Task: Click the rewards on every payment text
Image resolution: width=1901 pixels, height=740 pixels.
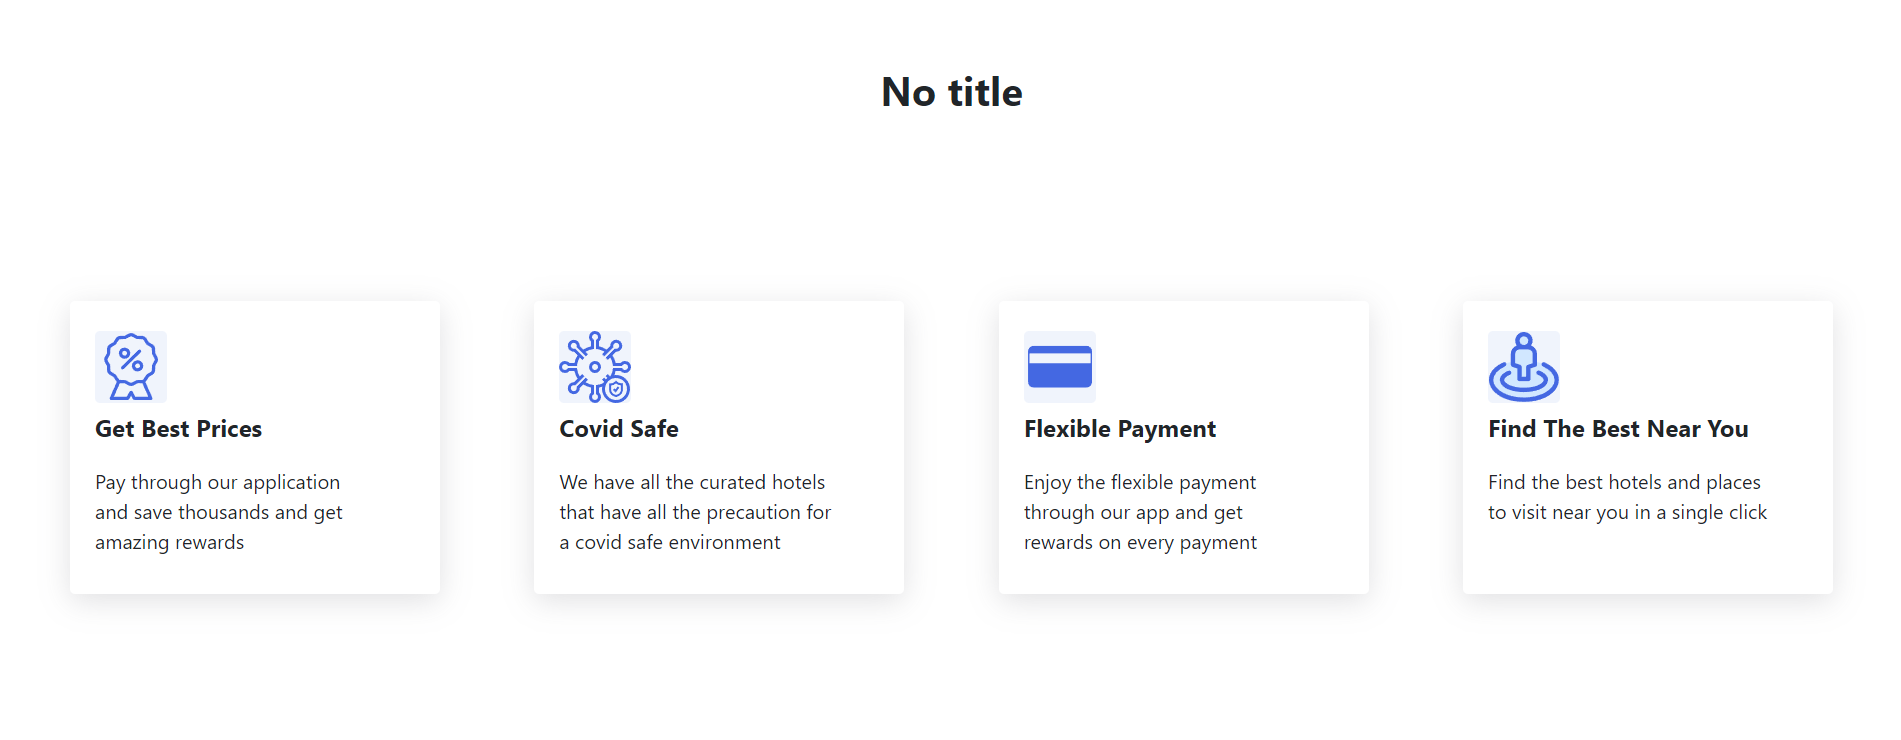Action: click(1140, 512)
